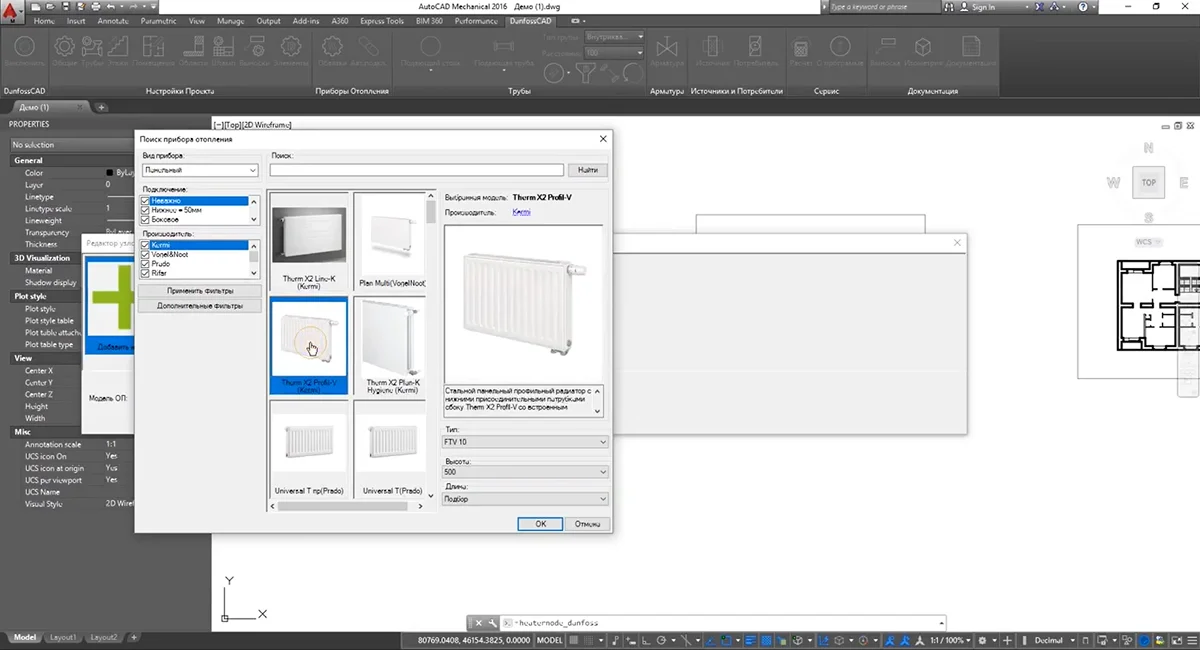
Task: Open the Тип трубы dropdown in ribbon
Action: pos(614,37)
